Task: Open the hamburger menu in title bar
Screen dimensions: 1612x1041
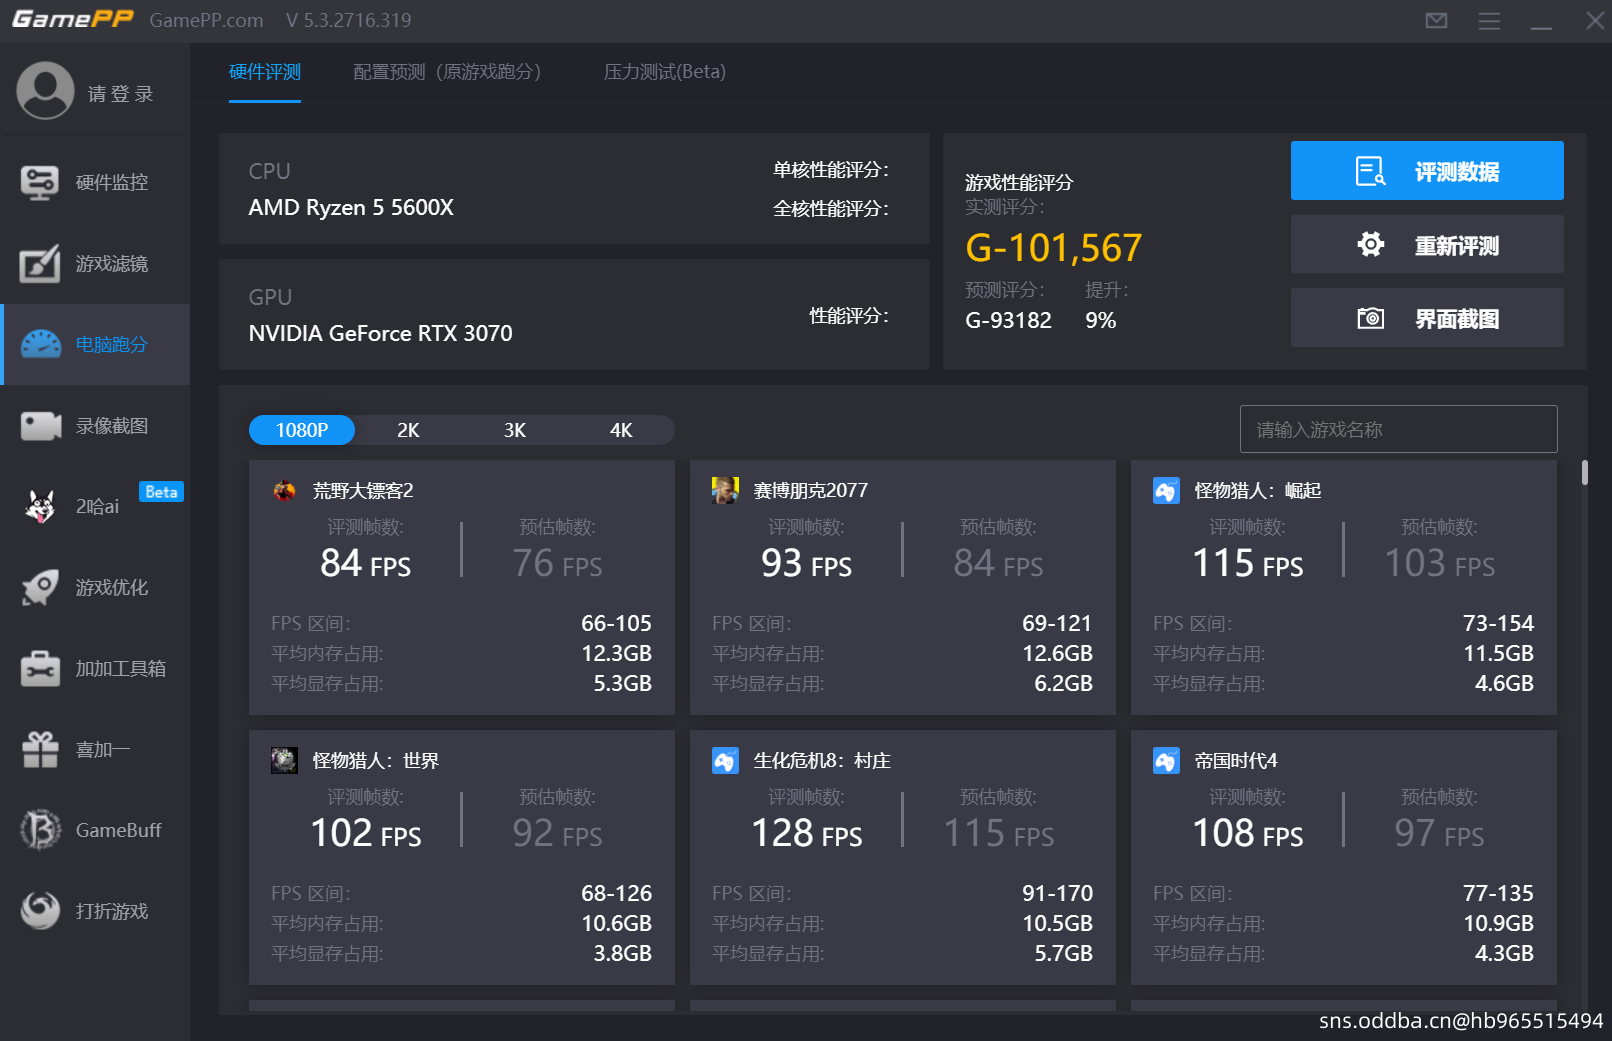Action: (x=1489, y=21)
